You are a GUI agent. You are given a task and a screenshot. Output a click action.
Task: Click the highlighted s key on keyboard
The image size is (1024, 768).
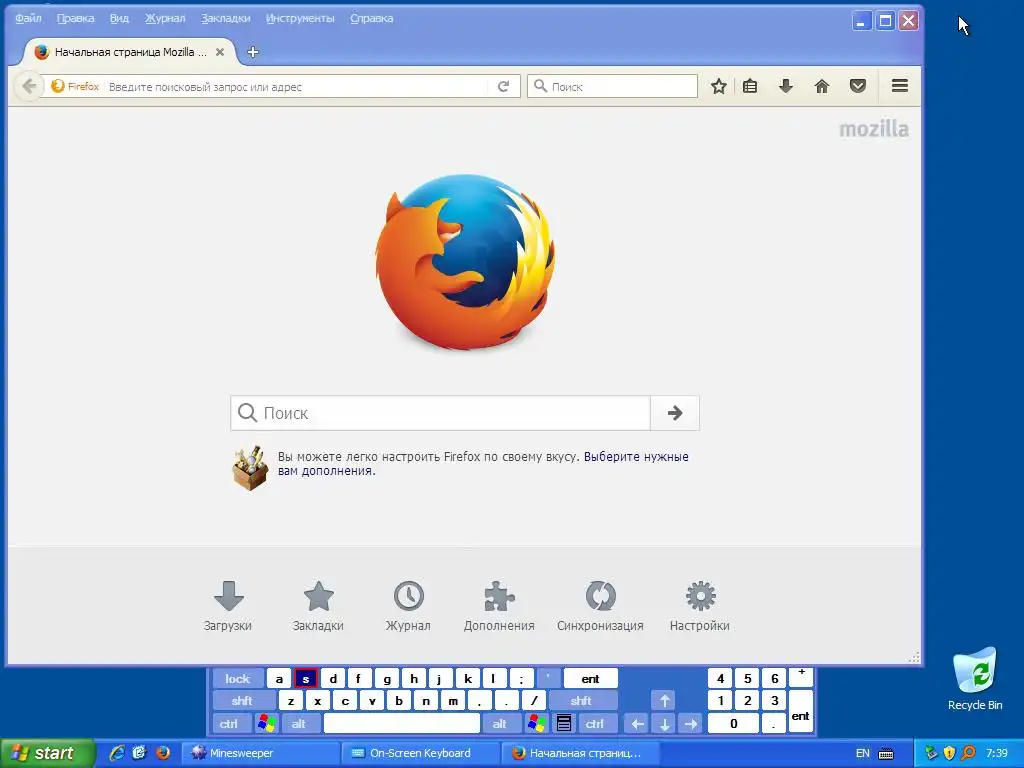tap(306, 679)
